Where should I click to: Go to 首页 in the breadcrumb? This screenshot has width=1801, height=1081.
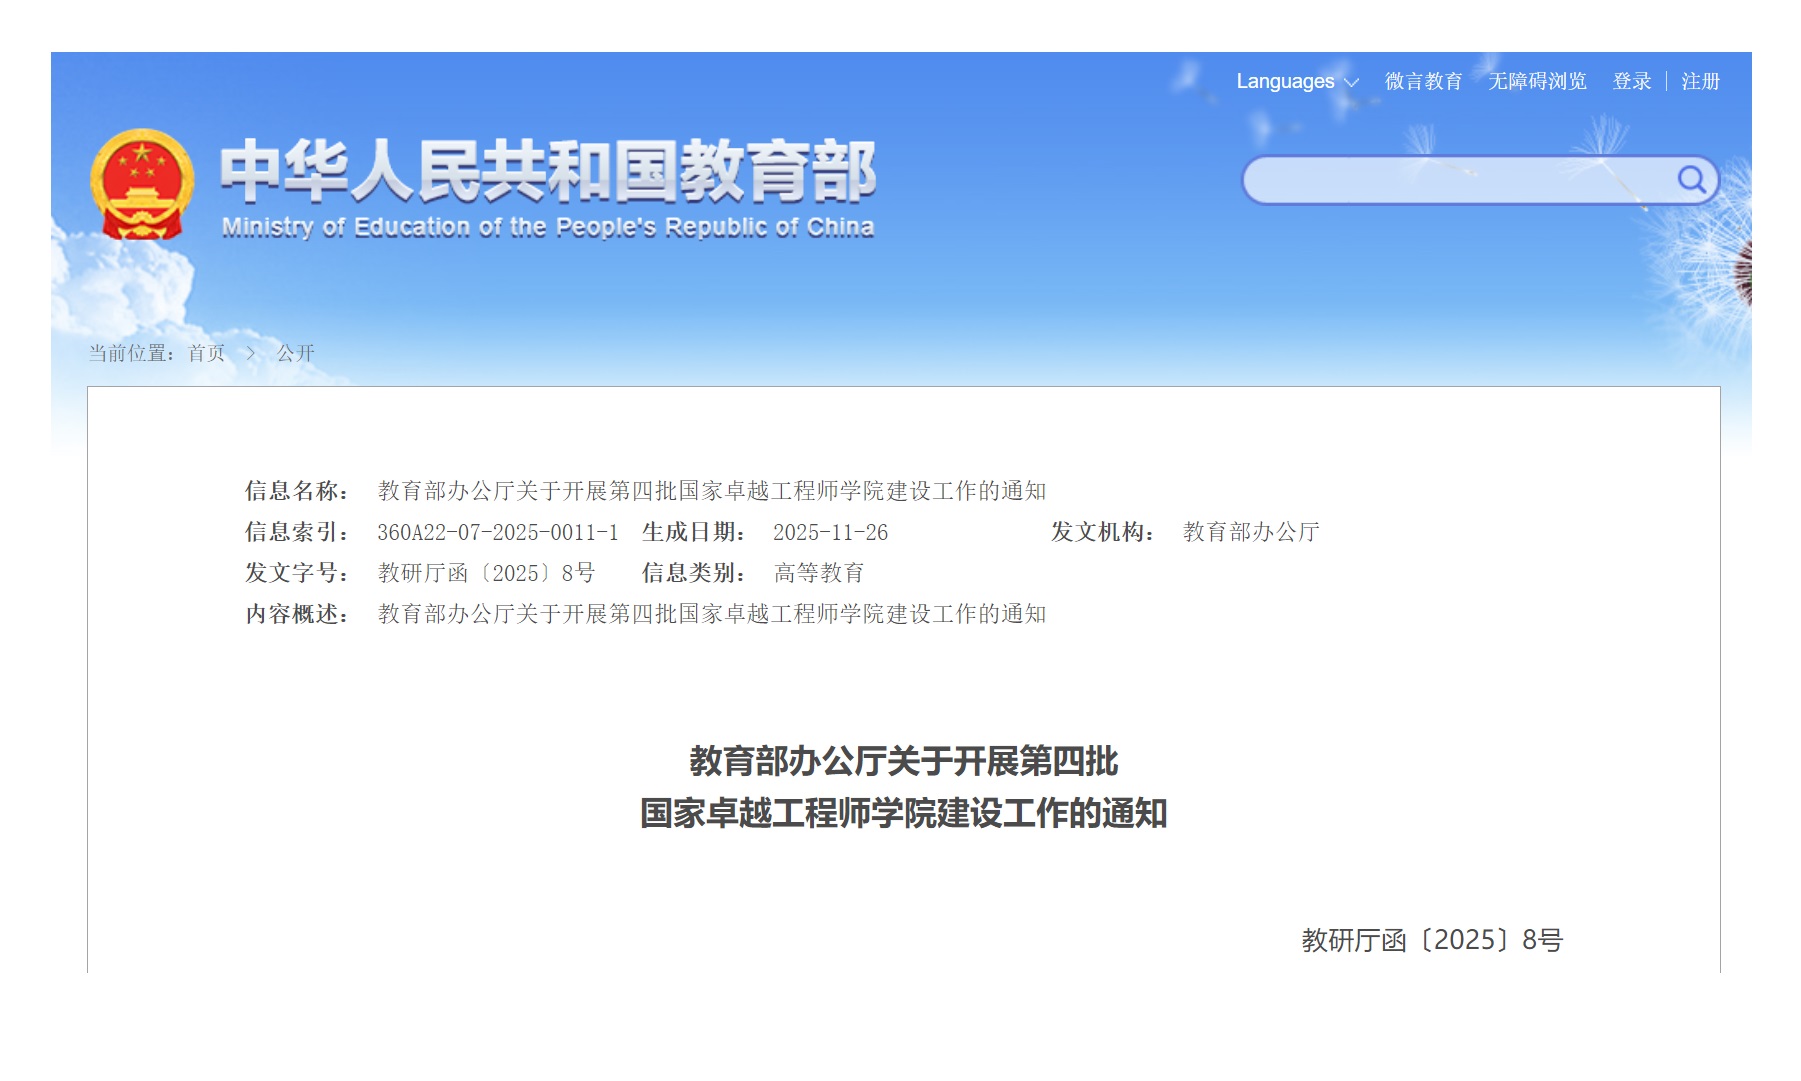tap(207, 353)
